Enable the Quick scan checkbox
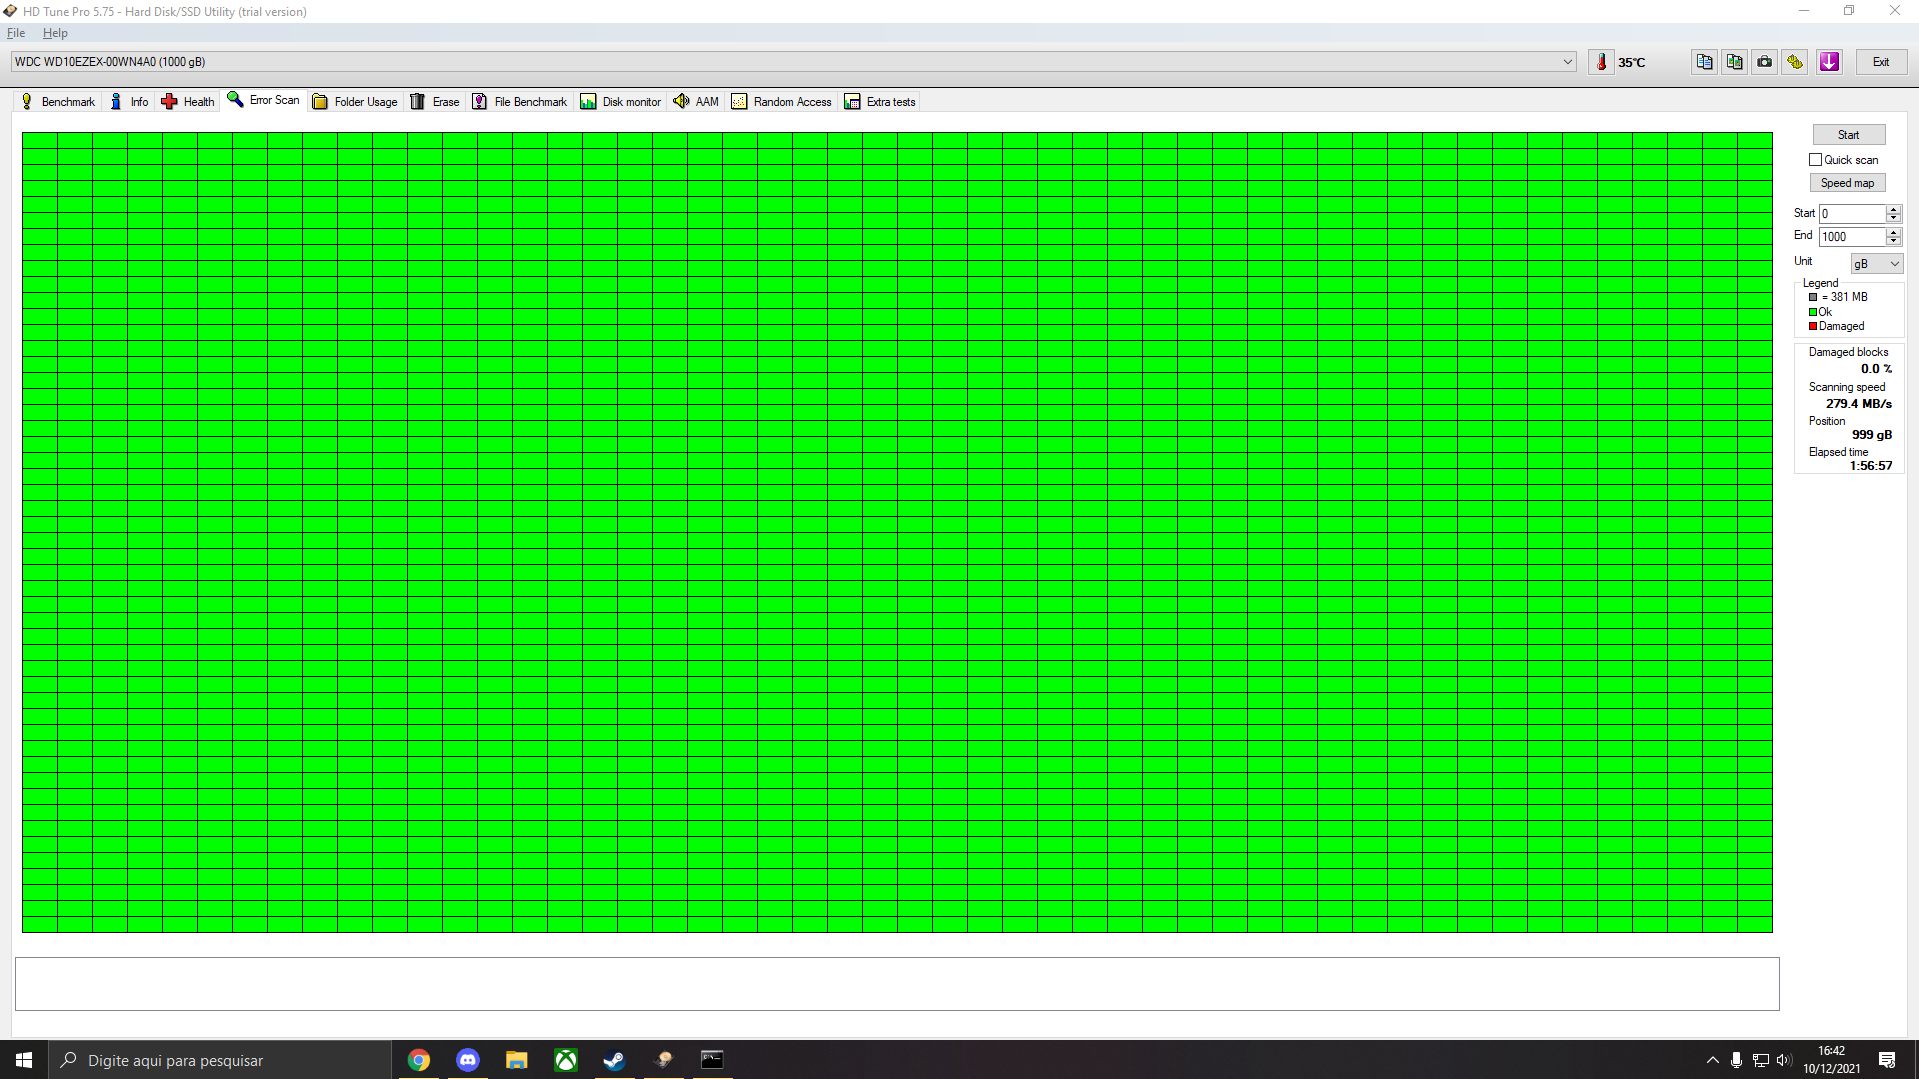The image size is (1919, 1079). [x=1815, y=160]
